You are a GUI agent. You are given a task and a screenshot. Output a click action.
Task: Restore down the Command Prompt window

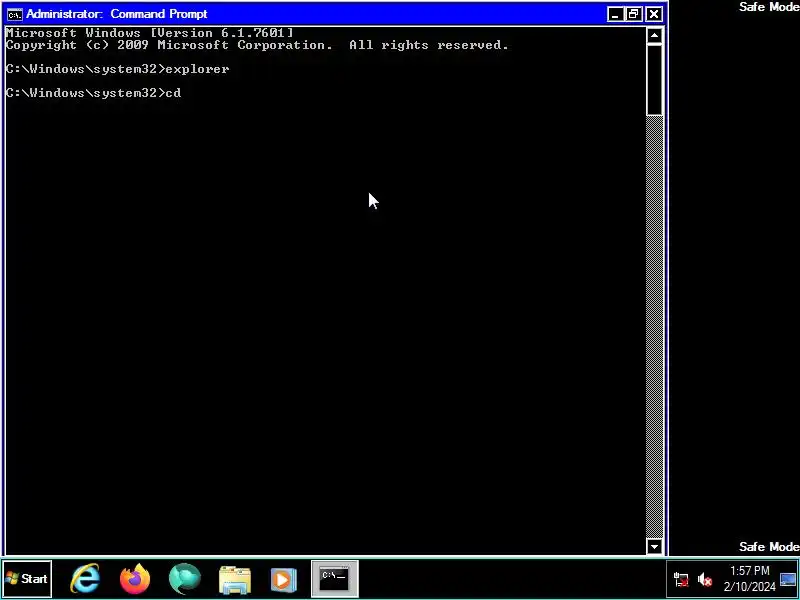click(634, 14)
